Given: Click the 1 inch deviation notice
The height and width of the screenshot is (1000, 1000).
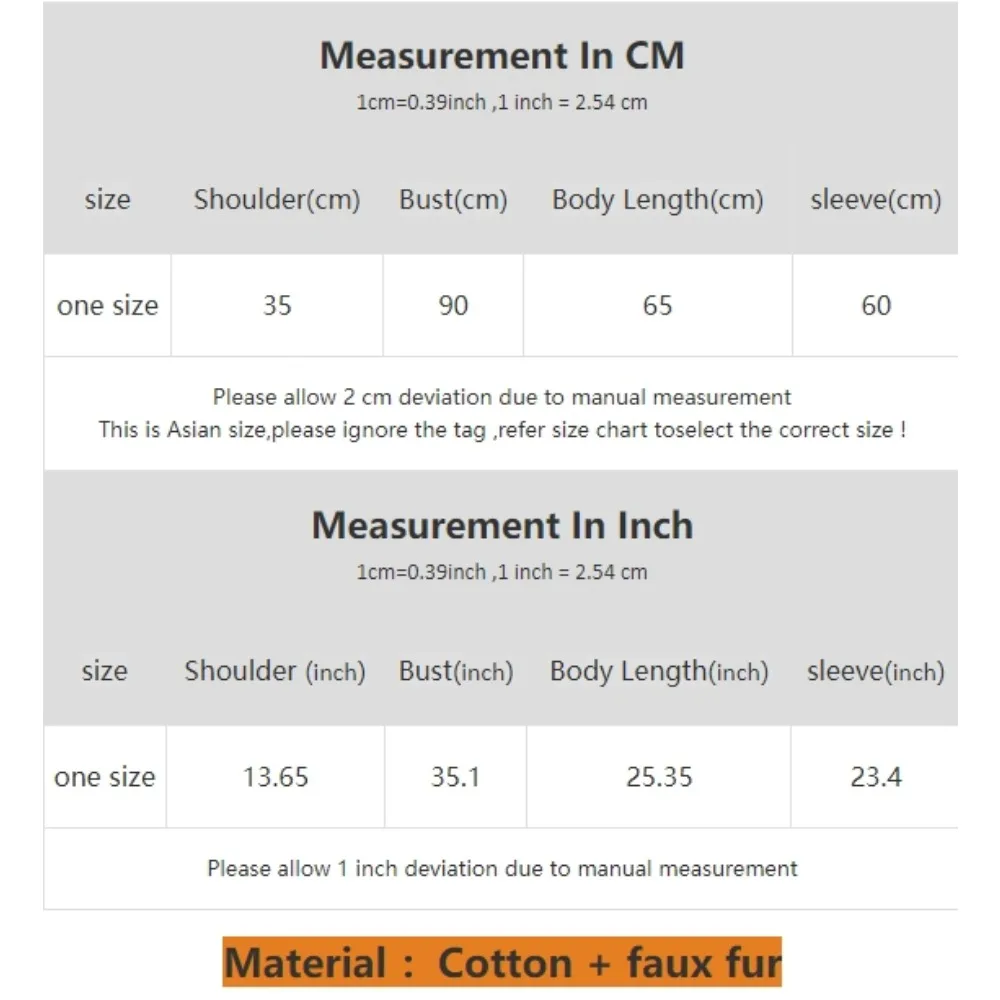Looking at the screenshot, I should pyautogui.click(x=502, y=869).
